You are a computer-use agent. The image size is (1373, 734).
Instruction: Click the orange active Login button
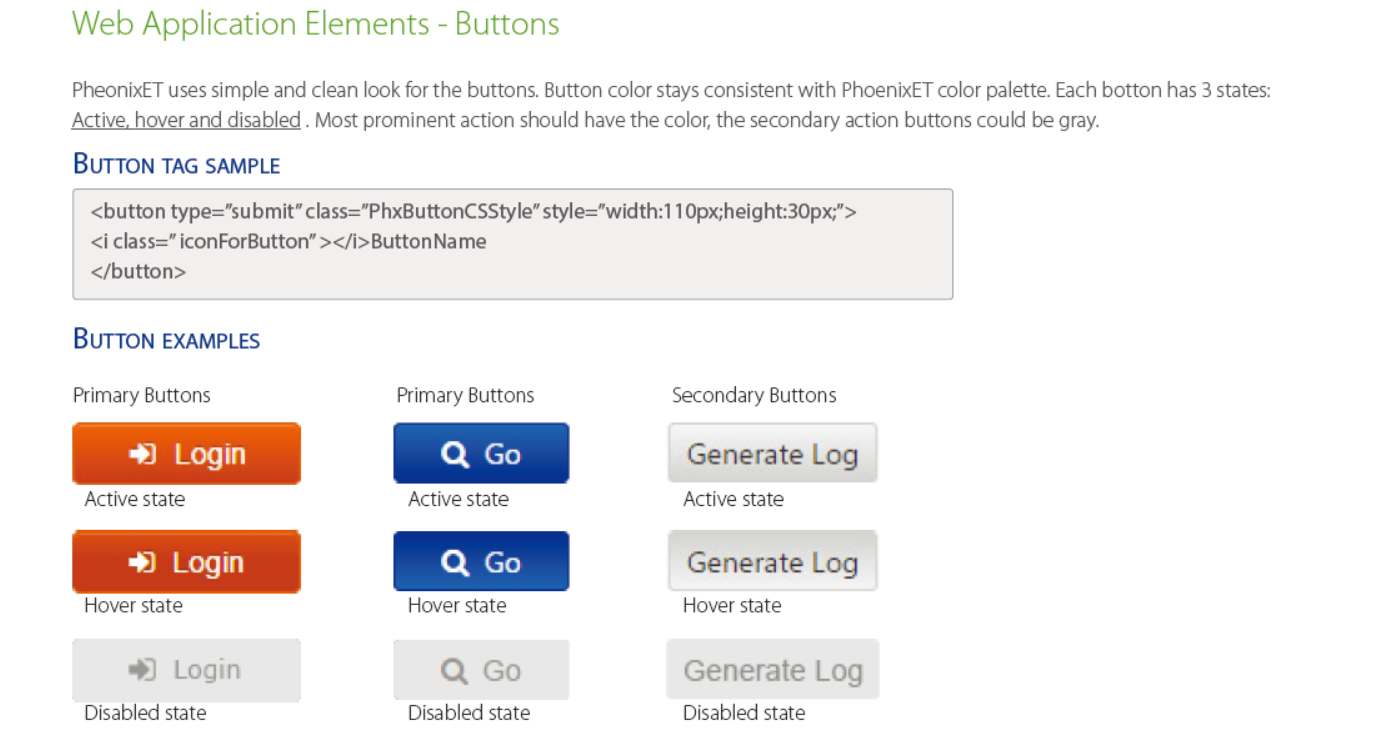186,453
